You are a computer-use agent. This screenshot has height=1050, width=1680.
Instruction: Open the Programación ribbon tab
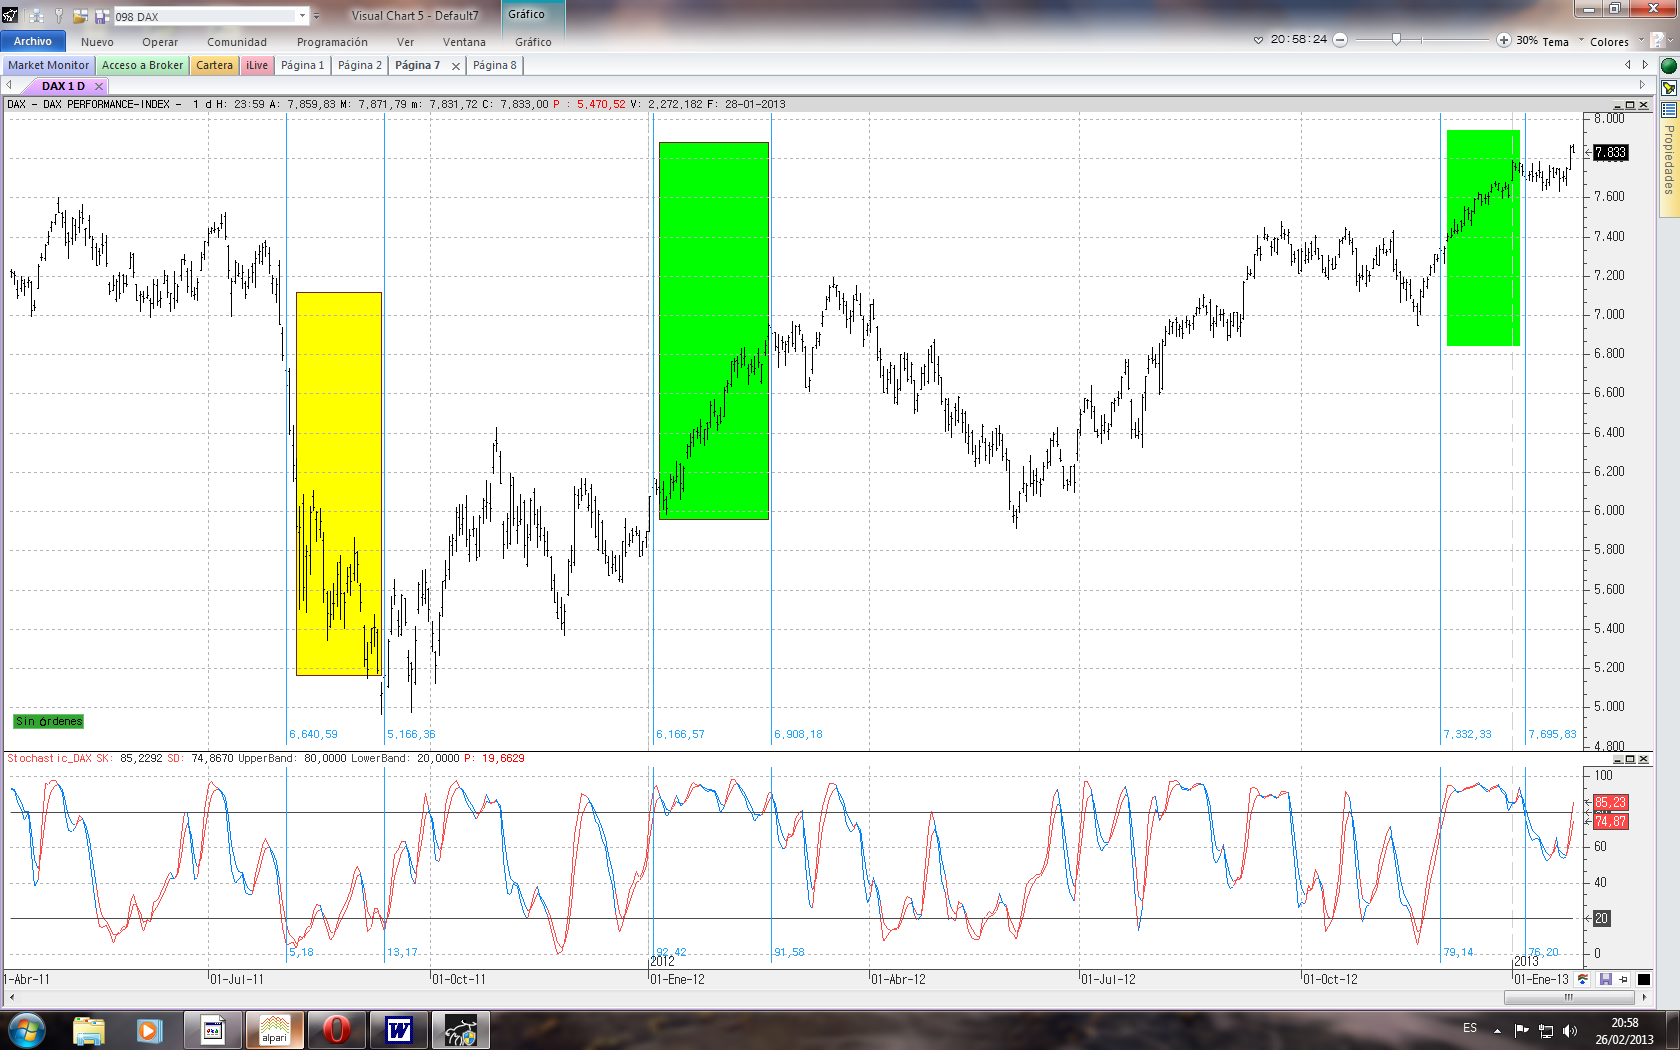(x=332, y=42)
